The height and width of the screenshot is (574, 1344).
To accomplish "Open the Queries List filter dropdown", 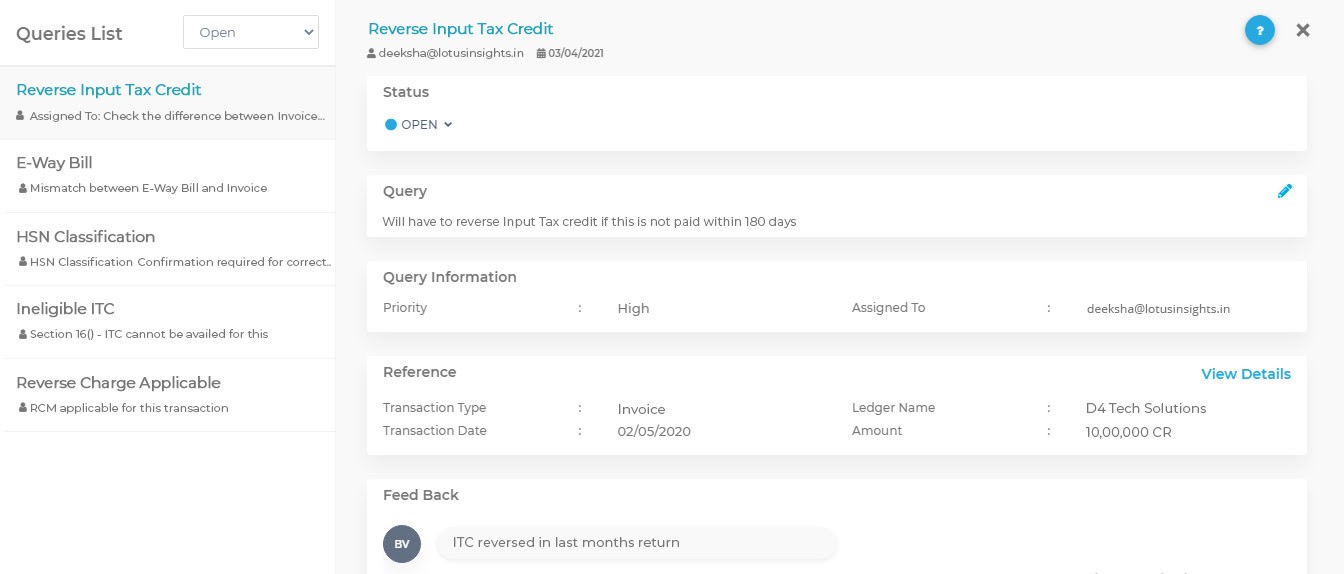I will [x=251, y=32].
